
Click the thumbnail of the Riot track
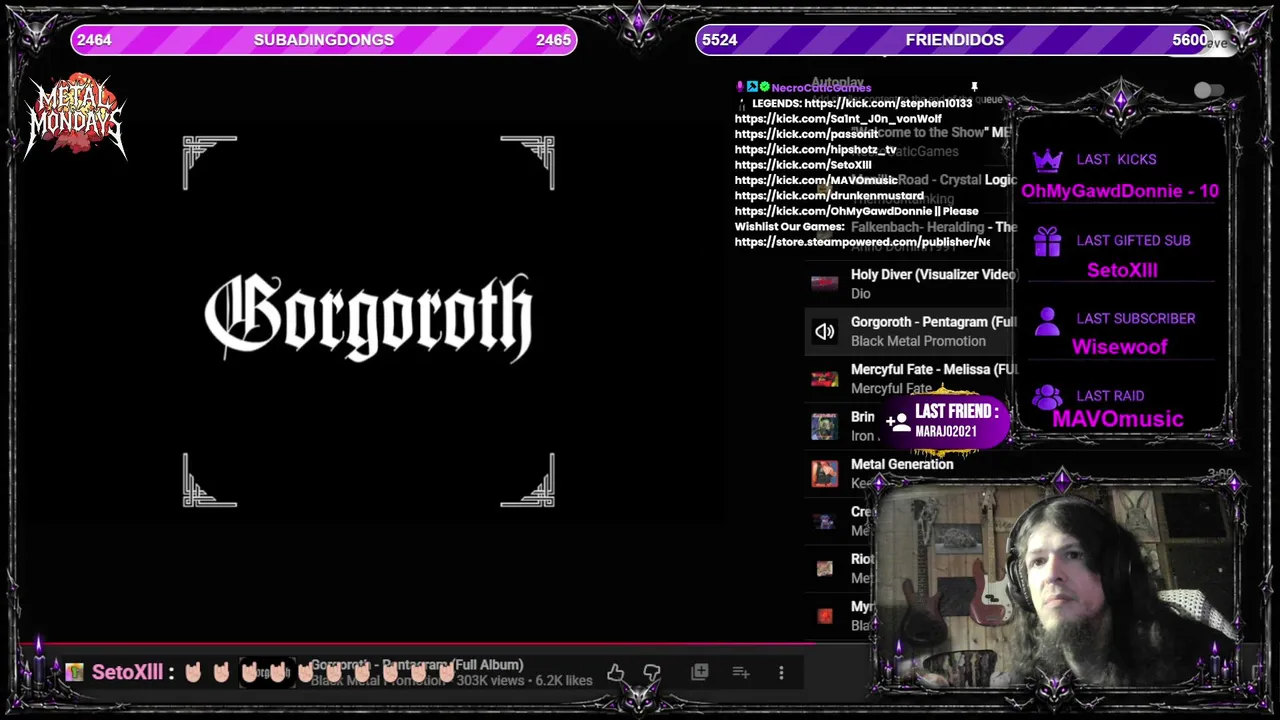[824, 569]
